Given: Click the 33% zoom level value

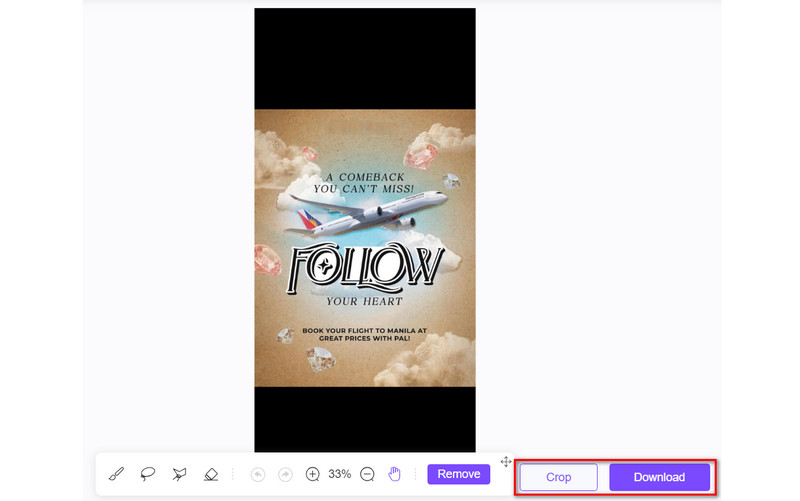Looking at the screenshot, I should (340, 474).
